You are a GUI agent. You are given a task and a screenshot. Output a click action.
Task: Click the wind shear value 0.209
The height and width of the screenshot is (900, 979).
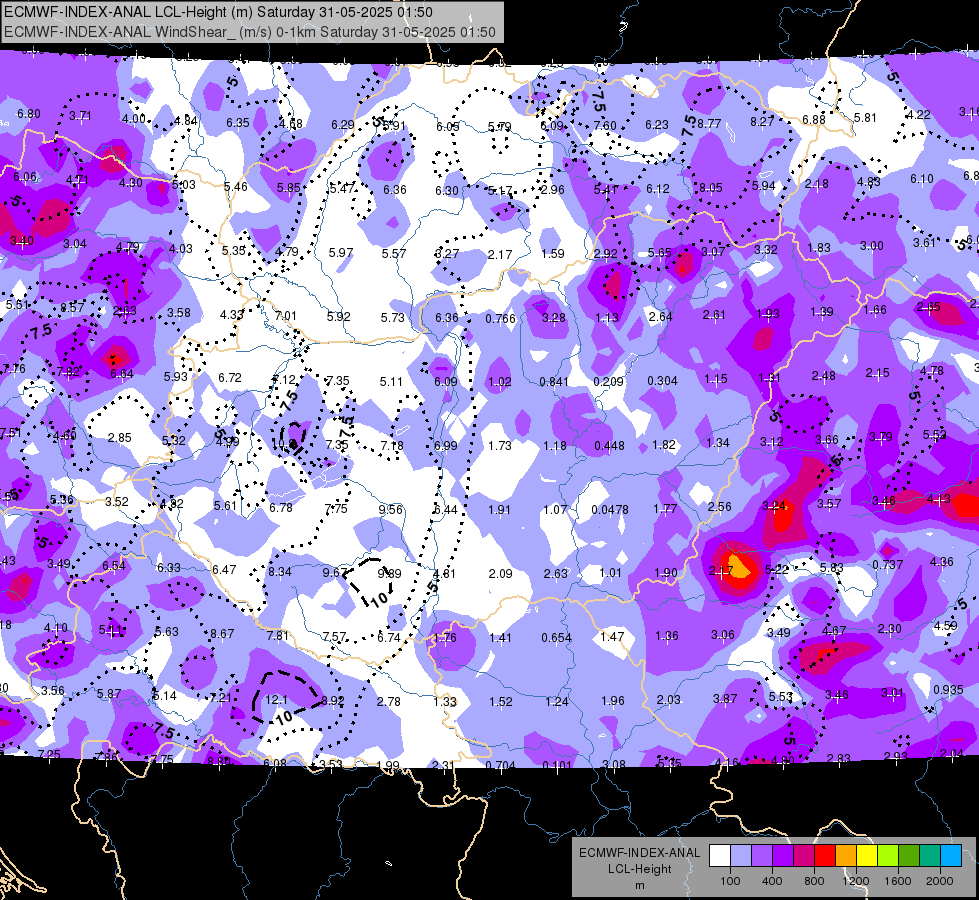pos(609,381)
